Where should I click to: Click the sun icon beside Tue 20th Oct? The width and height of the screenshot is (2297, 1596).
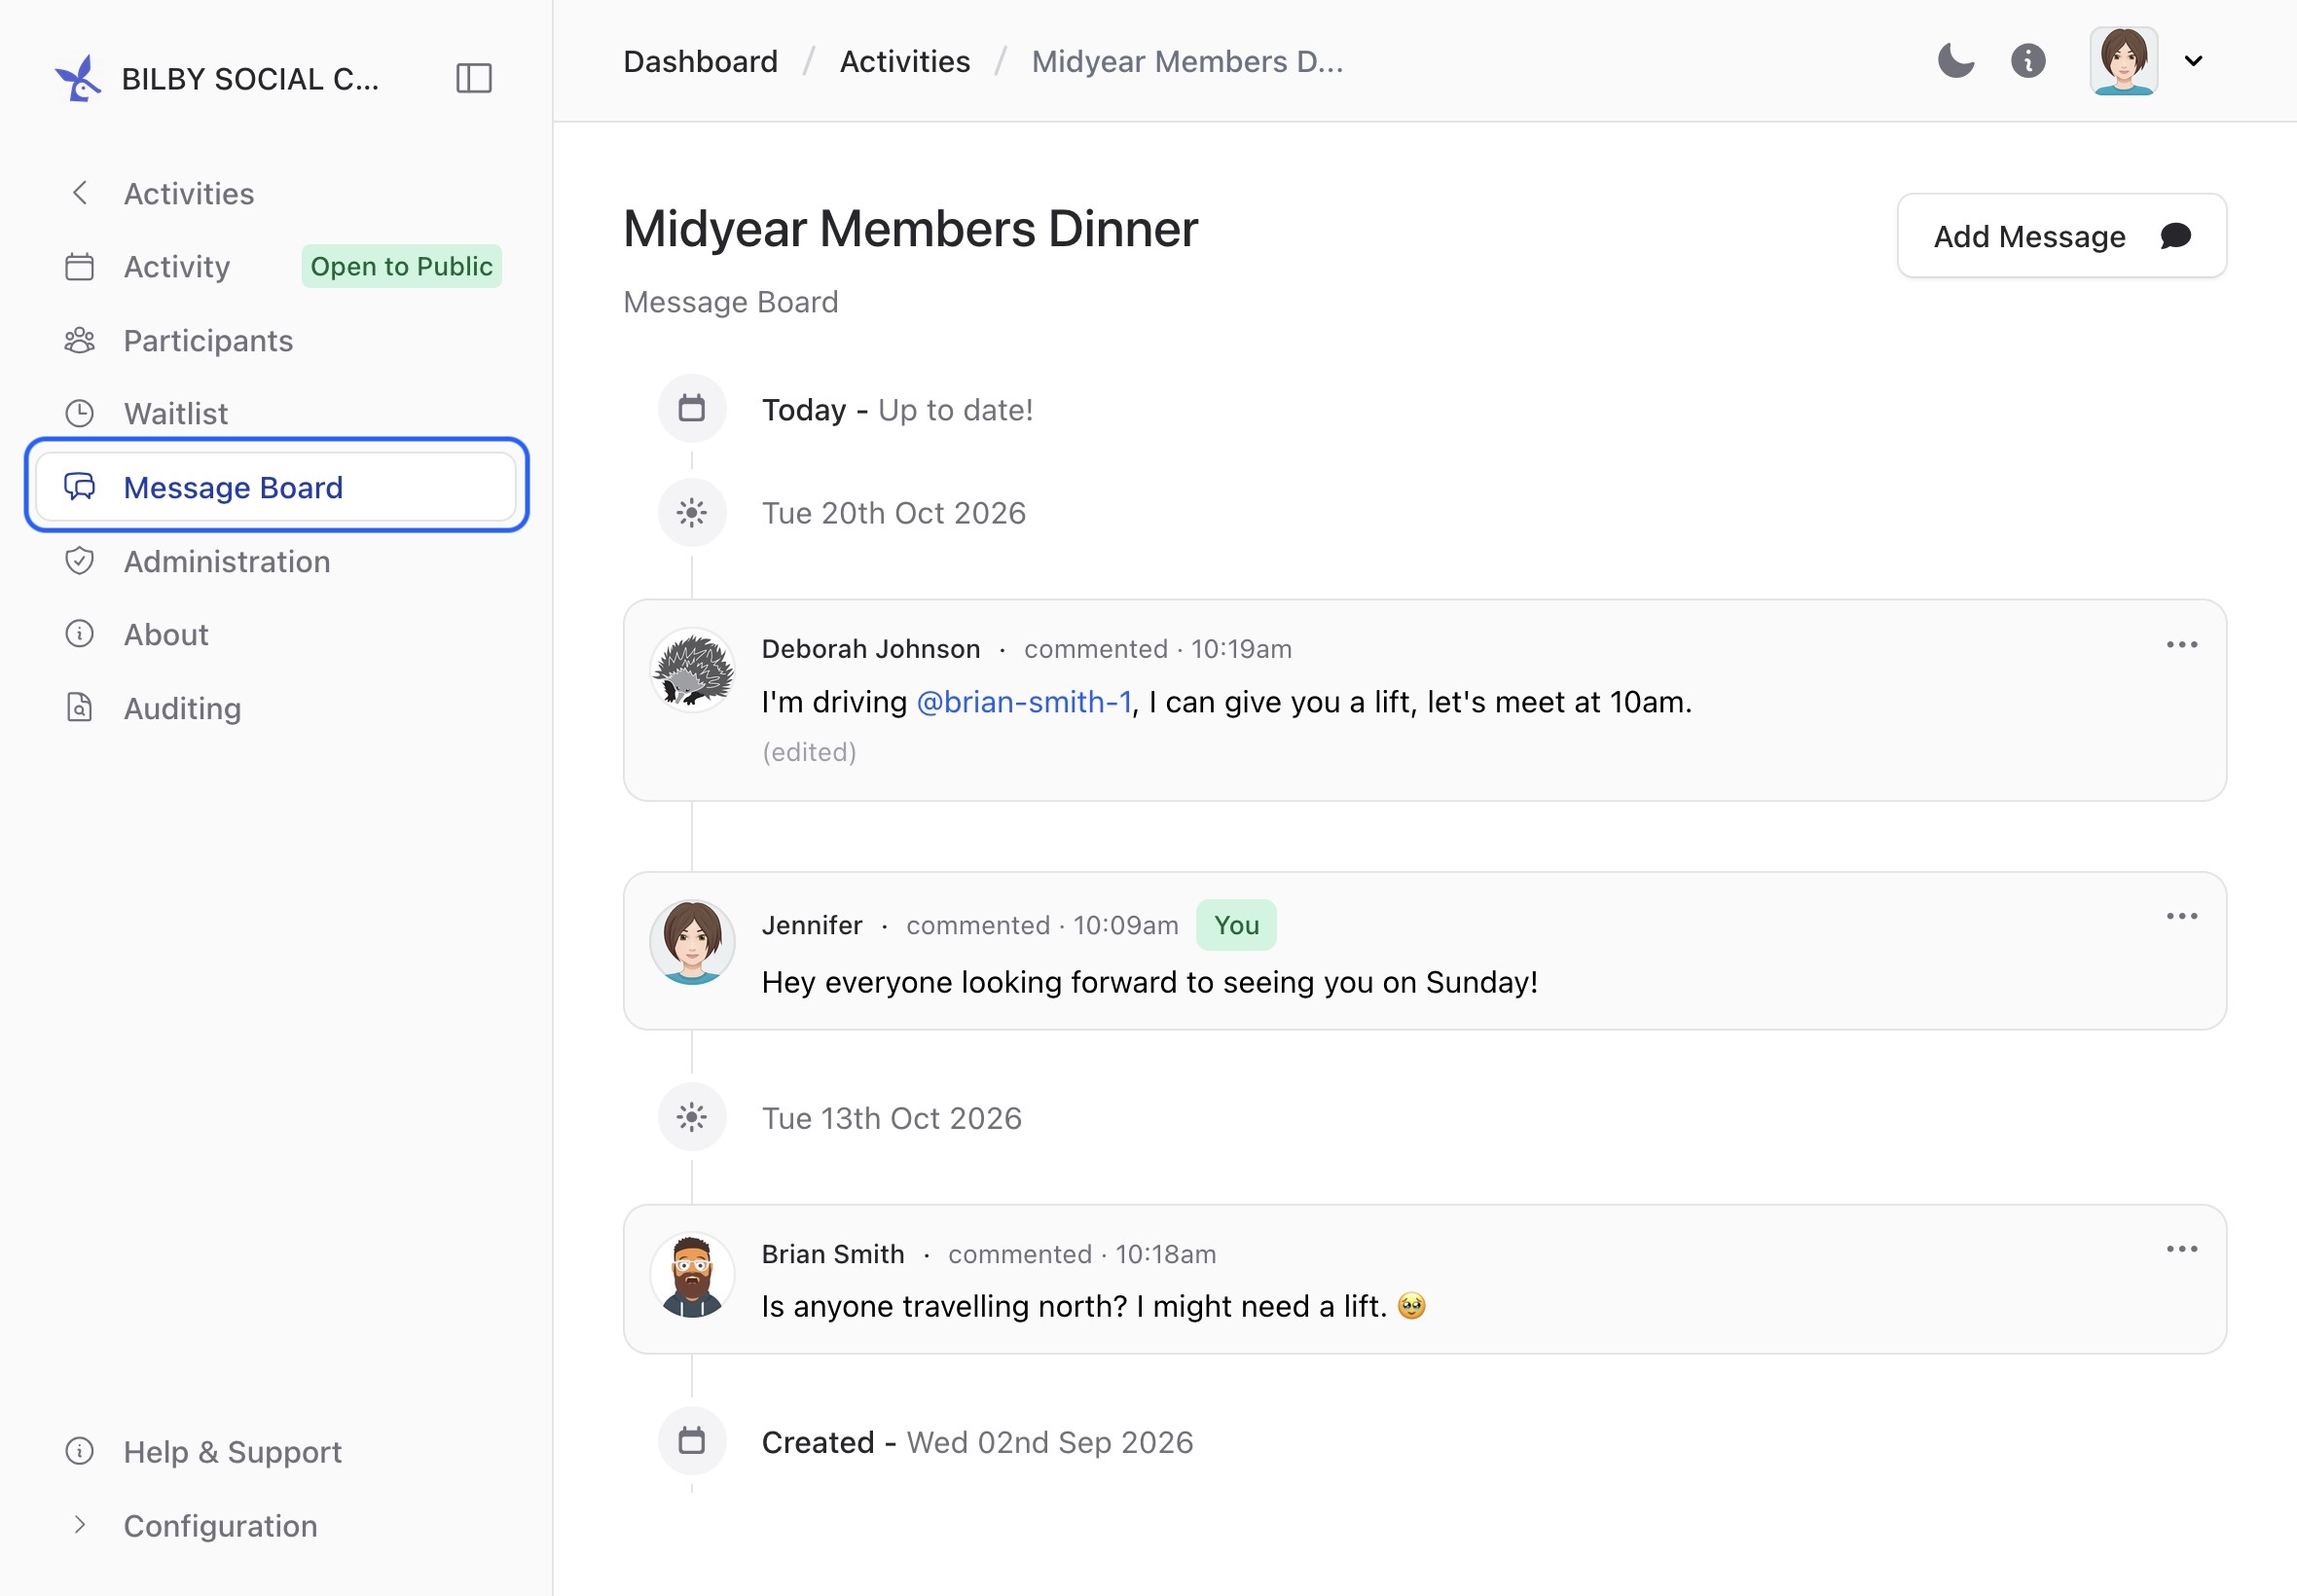tap(692, 513)
